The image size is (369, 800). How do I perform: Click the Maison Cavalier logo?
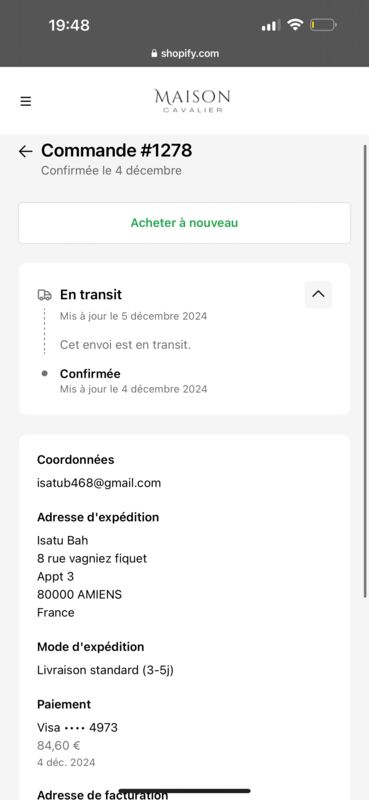pos(192,101)
